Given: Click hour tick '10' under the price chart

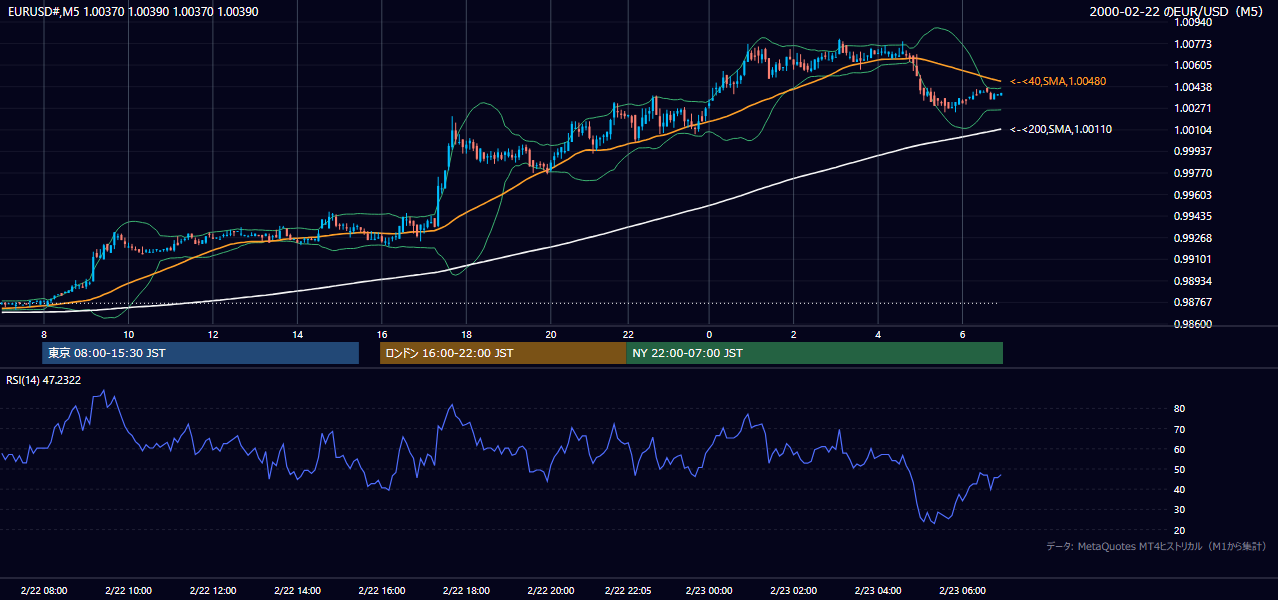Looking at the screenshot, I should click(128, 334).
